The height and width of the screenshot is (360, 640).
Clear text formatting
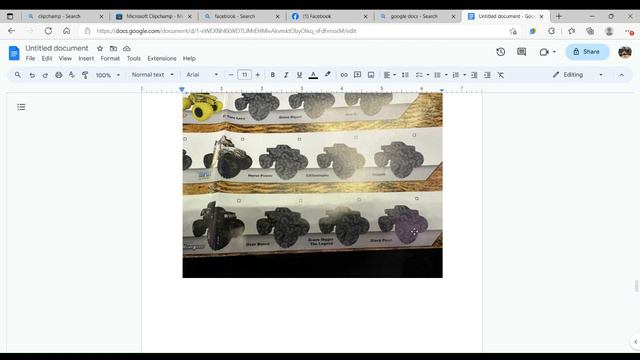(501, 75)
